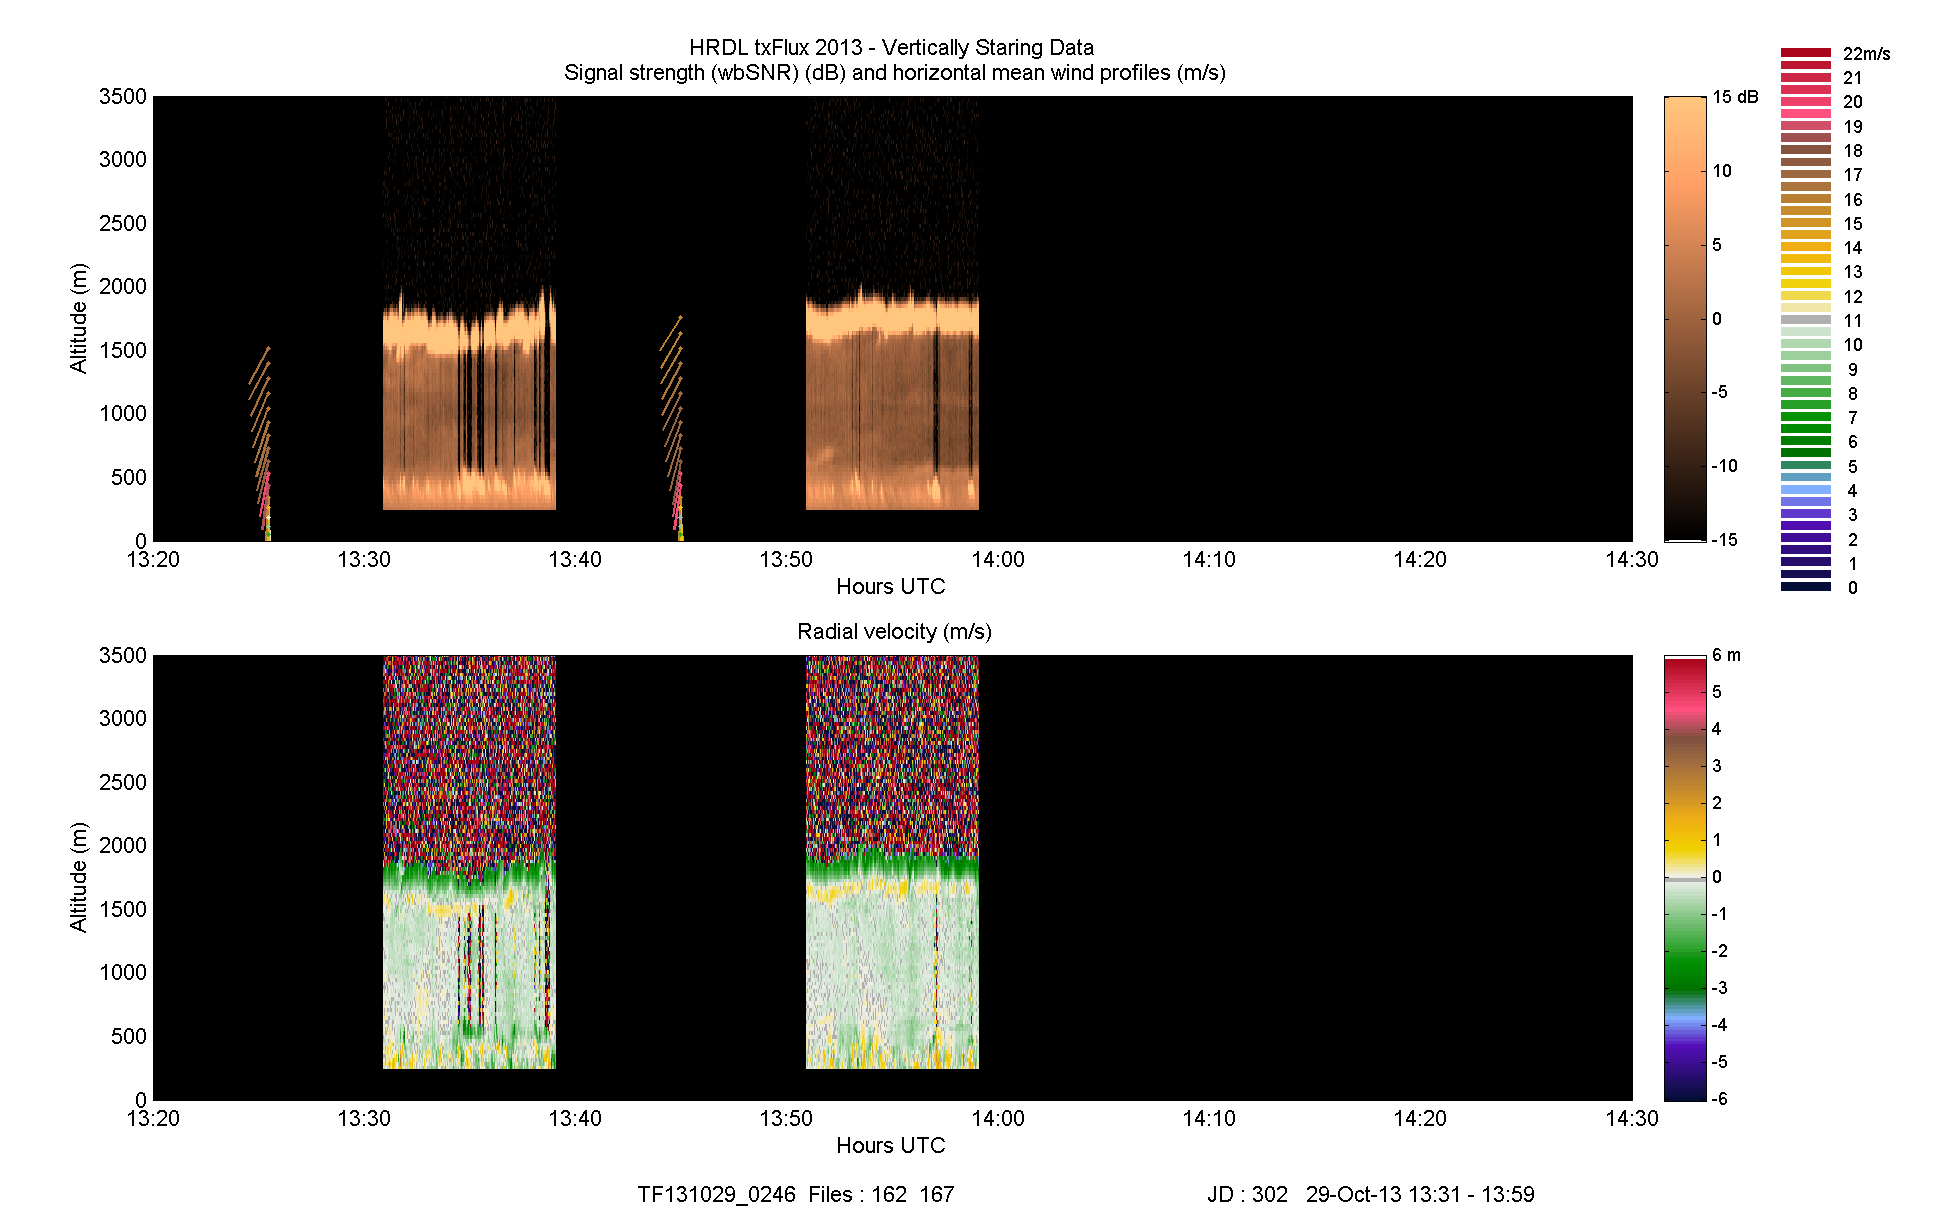The width and height of the screenshot is (1958, 1230).
Task: Click the second radial velocity data block after 13:50
Action: tap(892, 862)
